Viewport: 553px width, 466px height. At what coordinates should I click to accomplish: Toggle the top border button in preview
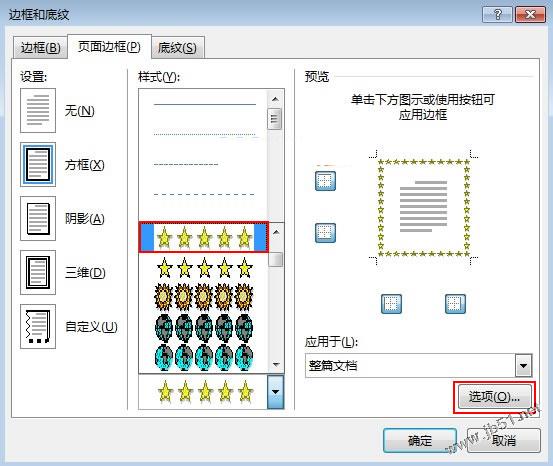pyautogui.click(x=325, y=181)
